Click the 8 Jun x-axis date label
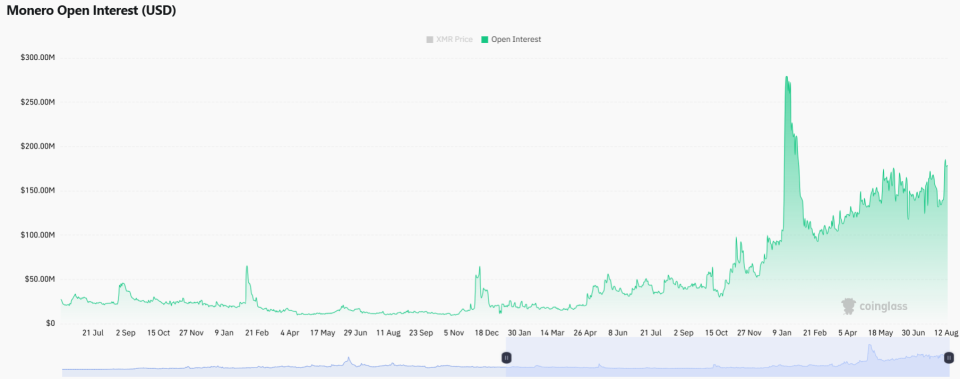The width and height of the screenshot is (960, 379). tap(617, 333)
